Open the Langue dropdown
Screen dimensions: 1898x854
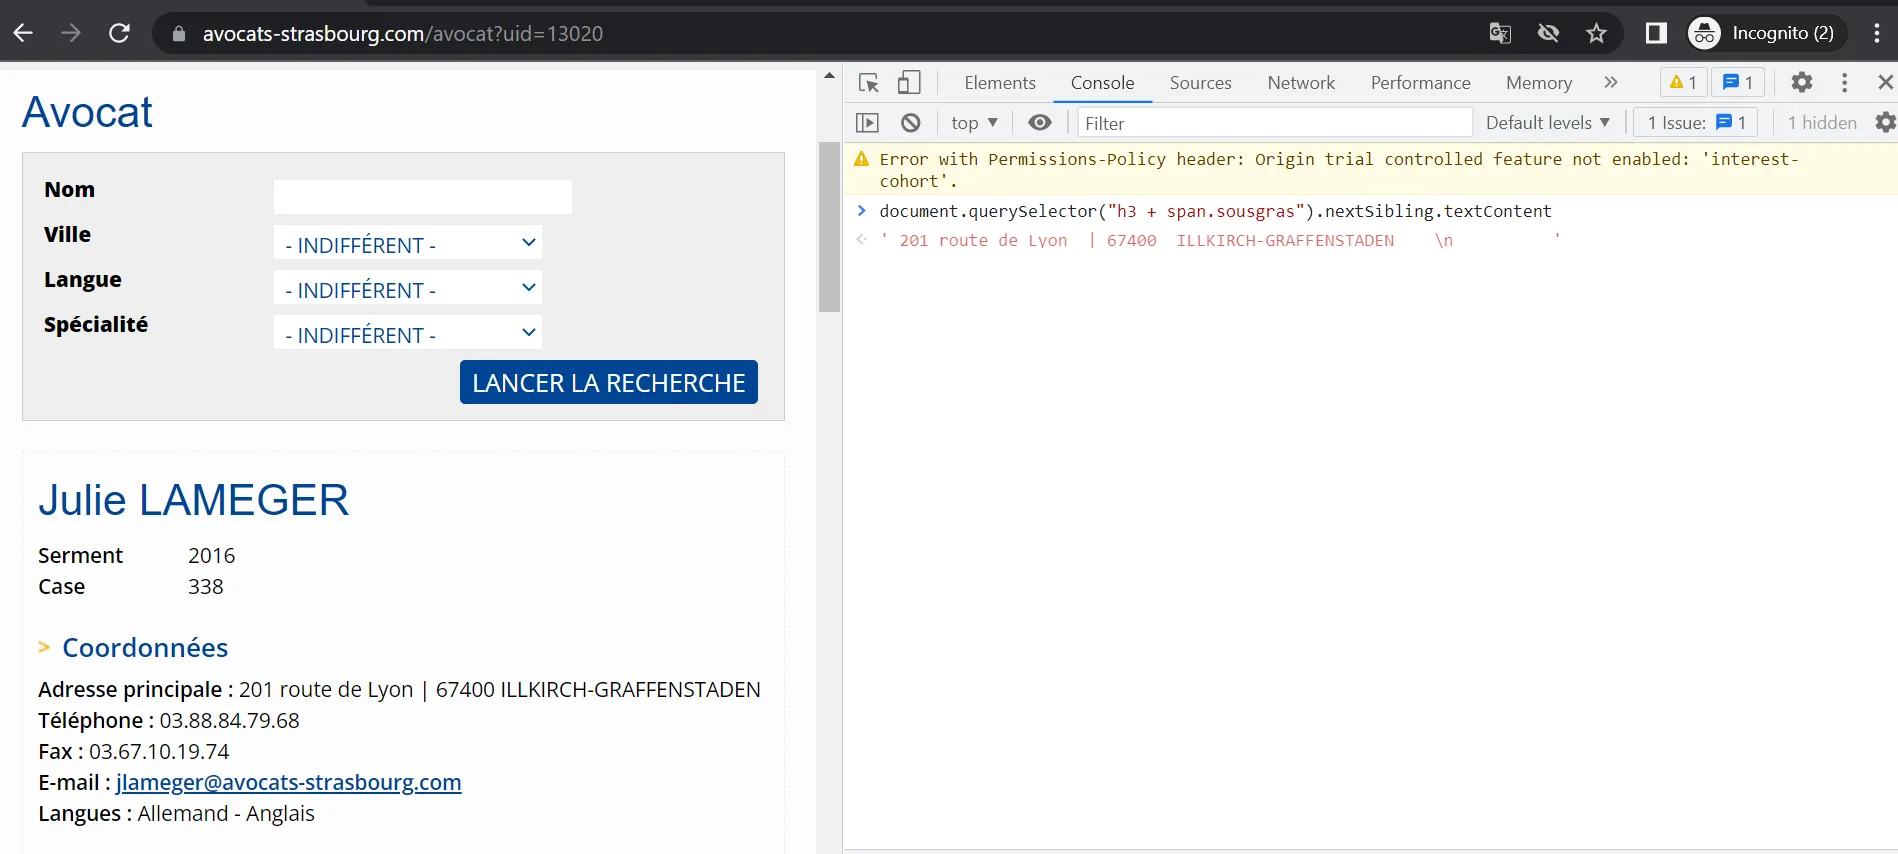pyautogui.click(x=408, y=288)
